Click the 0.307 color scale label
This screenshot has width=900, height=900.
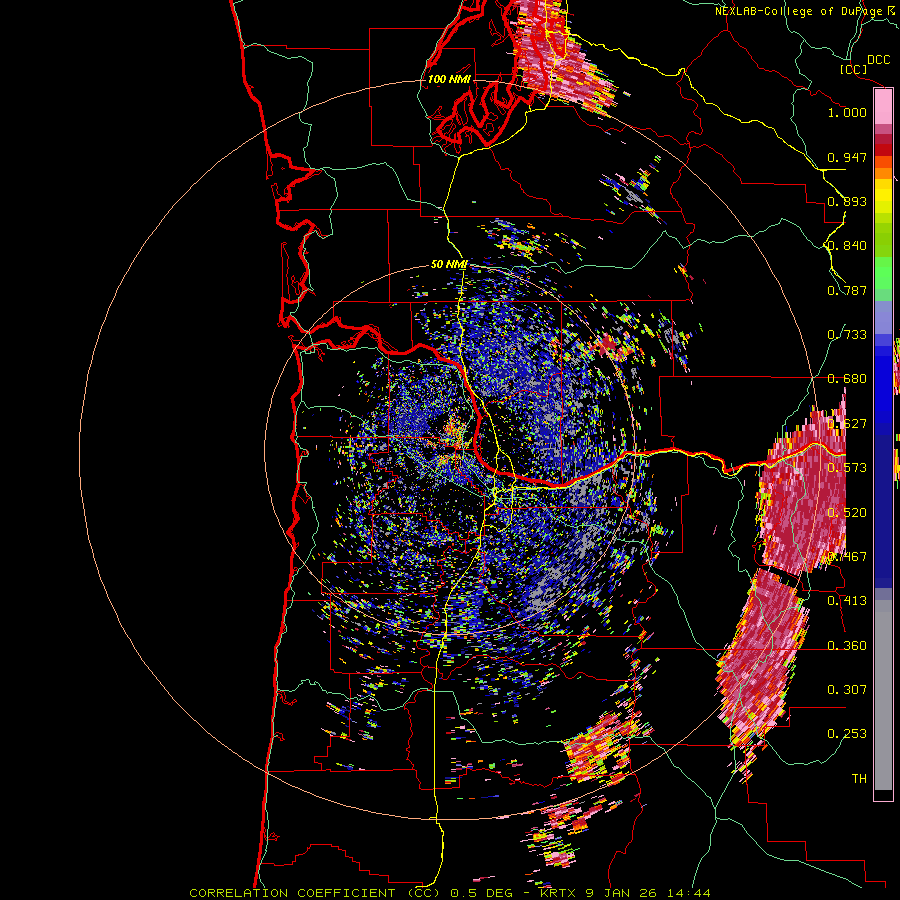coord(847,690)
